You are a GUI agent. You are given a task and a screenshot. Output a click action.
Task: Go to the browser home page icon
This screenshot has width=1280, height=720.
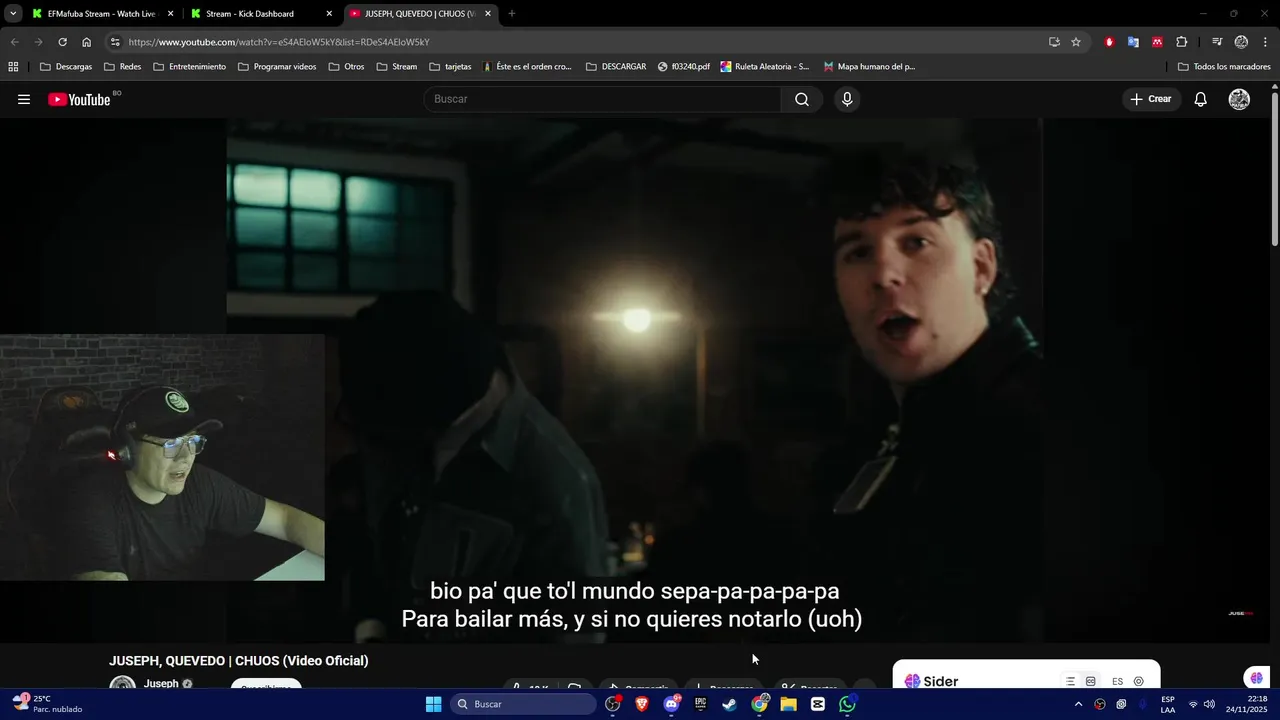click(x=86, y=42)
